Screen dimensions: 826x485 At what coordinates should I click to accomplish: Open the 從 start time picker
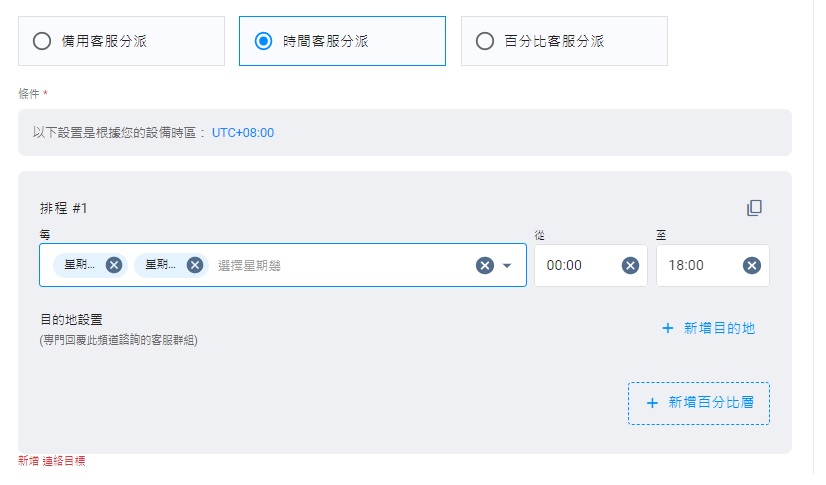[575, 265]
